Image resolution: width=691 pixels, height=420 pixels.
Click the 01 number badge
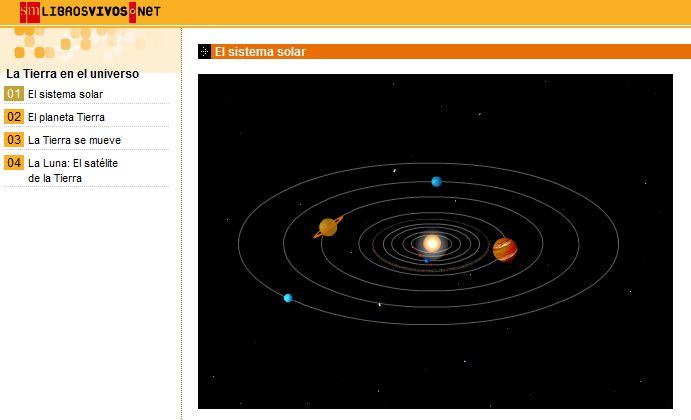(14, 94)
